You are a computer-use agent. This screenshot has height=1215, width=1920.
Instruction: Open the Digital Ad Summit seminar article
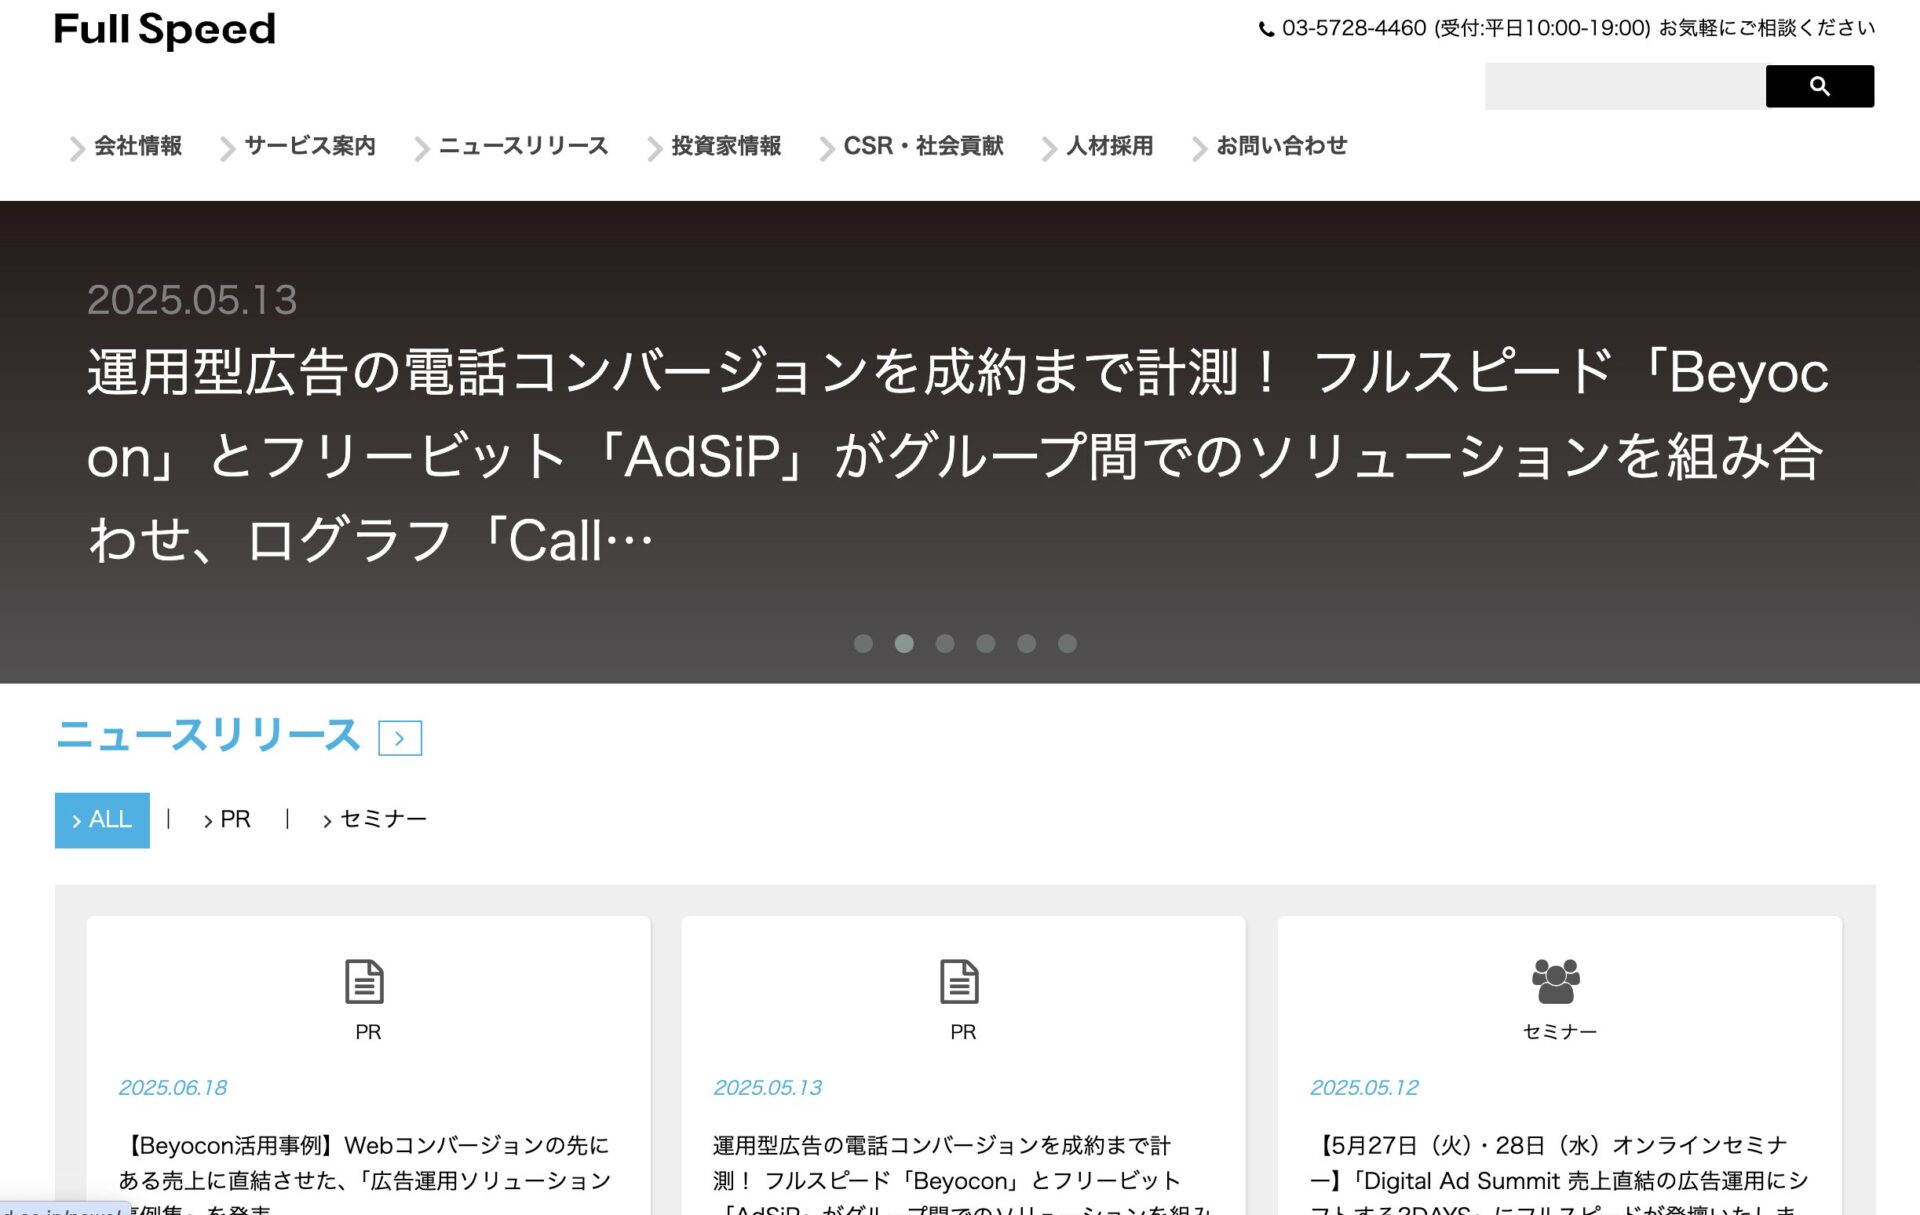pyautogui.click(x=1559, y=1174)
